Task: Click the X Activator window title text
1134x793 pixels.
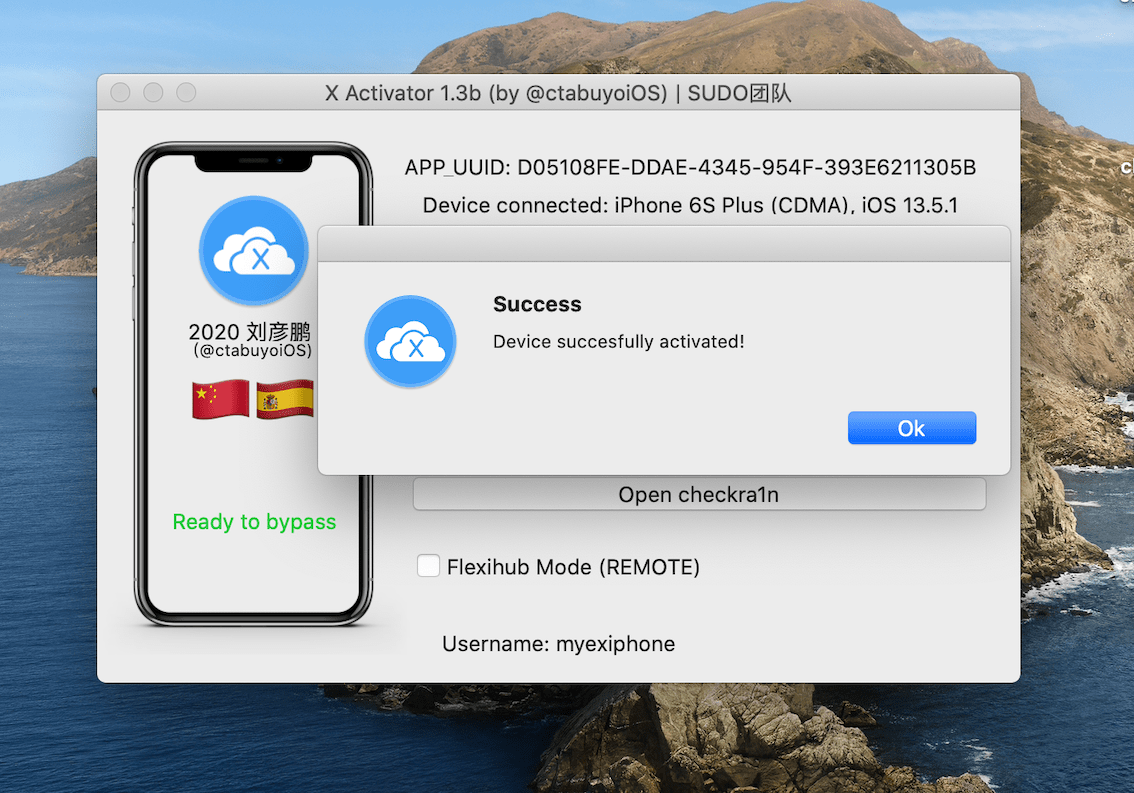Action: tap(558, 93)
